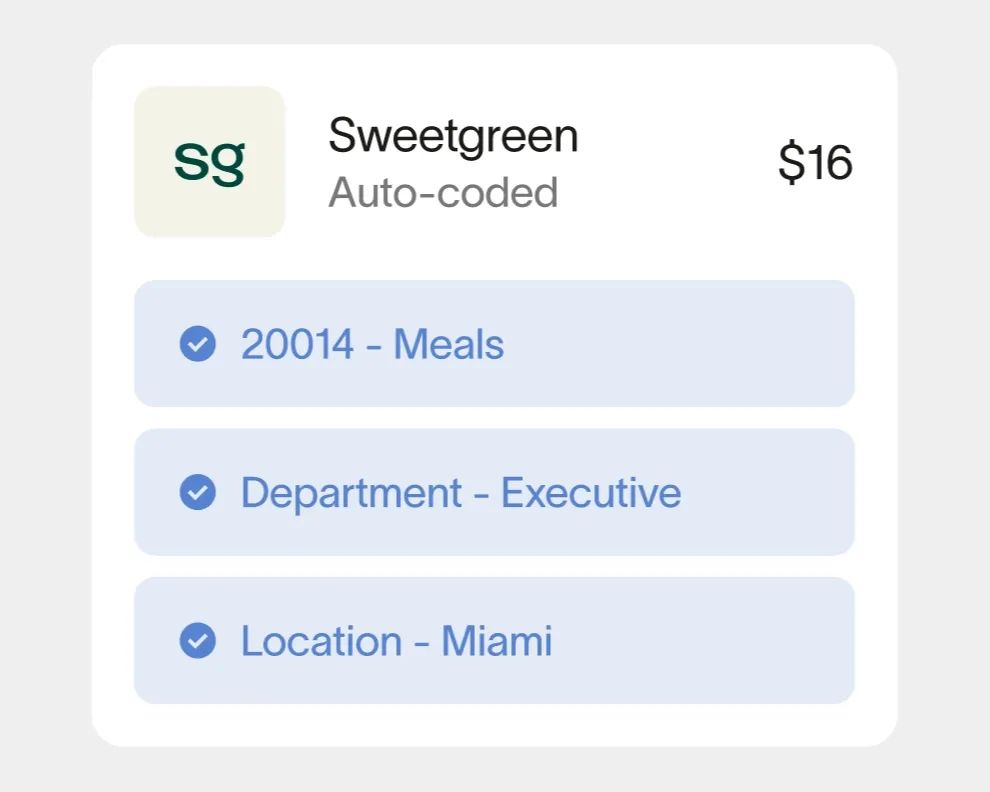Viewport: 990px width, 792px height.
Task: Click the Auto-coded status label
Action: coord(443,192)
